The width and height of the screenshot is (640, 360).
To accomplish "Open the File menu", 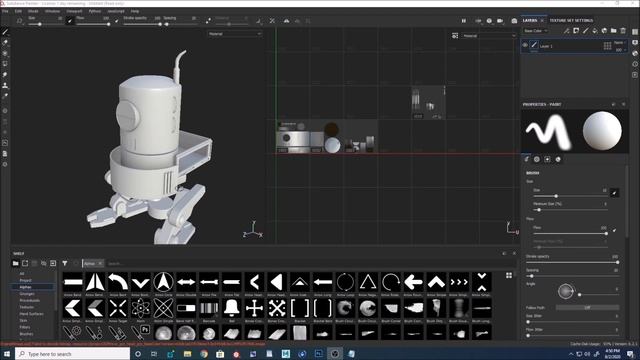I will point(5,11).
